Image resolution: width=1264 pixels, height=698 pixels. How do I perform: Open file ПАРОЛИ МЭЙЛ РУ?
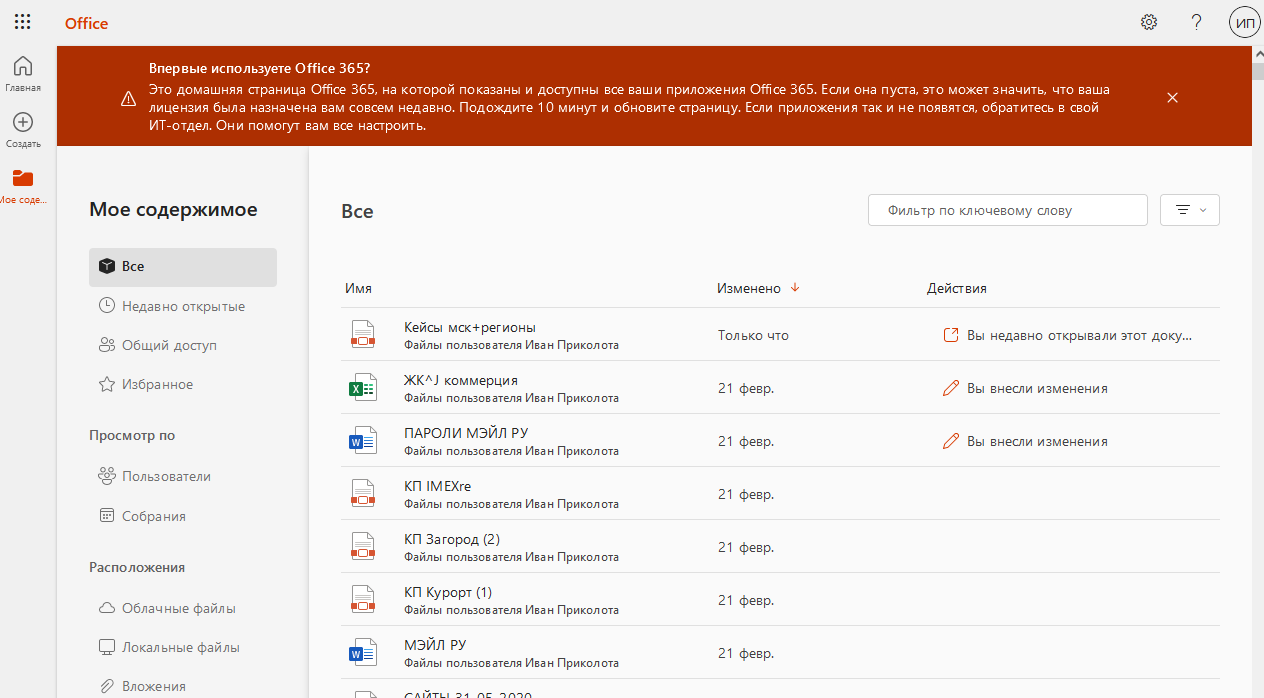(x=466, y=433)
